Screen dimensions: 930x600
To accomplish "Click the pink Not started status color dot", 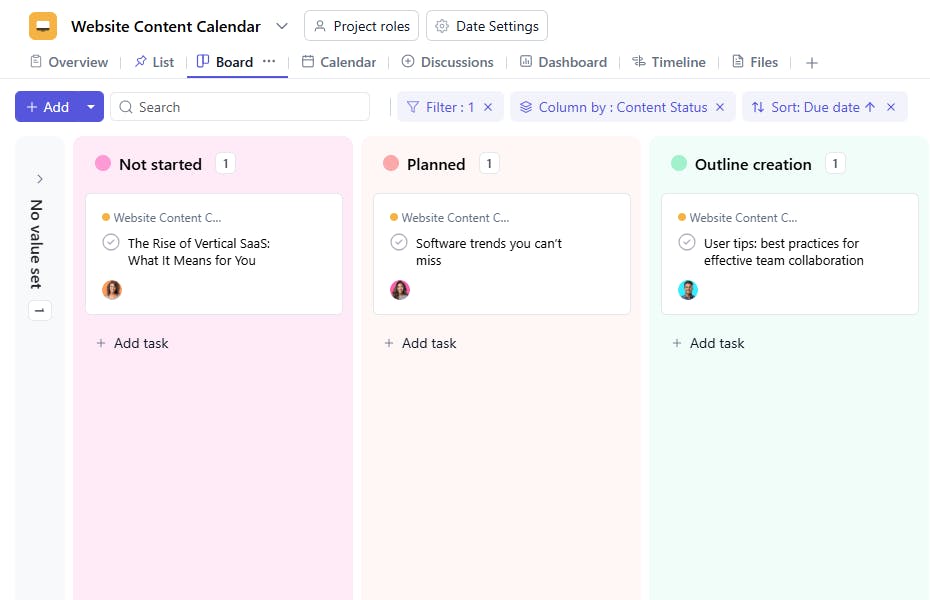I will 103,164.
